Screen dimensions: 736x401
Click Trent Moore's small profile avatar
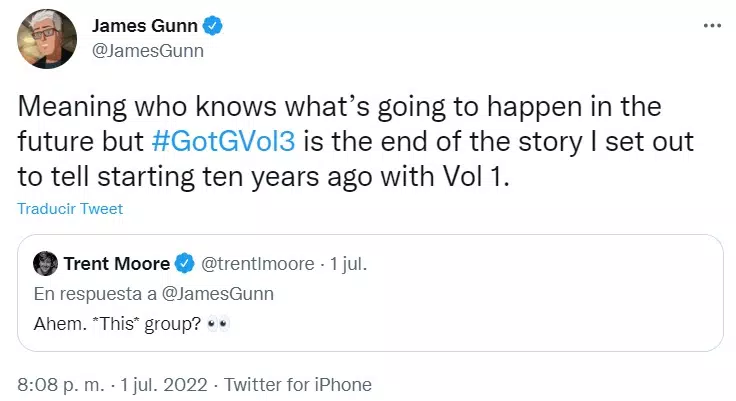pos(46,263)
